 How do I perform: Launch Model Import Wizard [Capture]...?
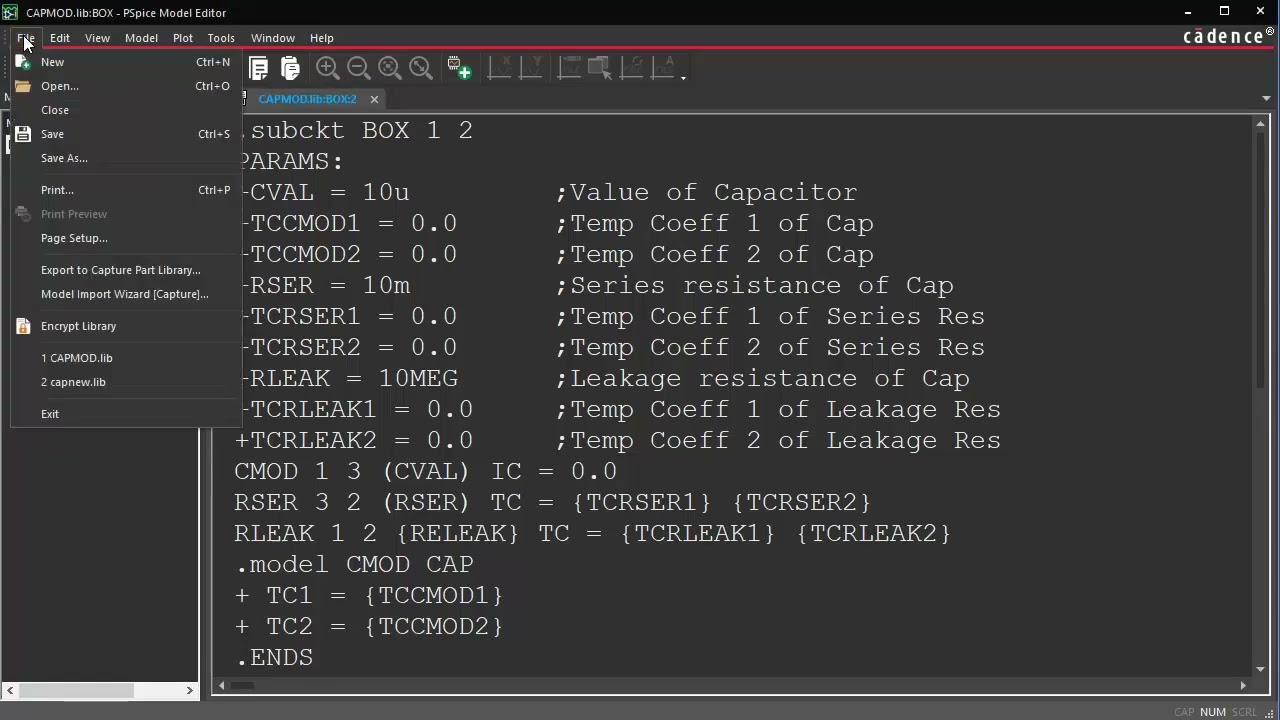(x=125, y=294)
